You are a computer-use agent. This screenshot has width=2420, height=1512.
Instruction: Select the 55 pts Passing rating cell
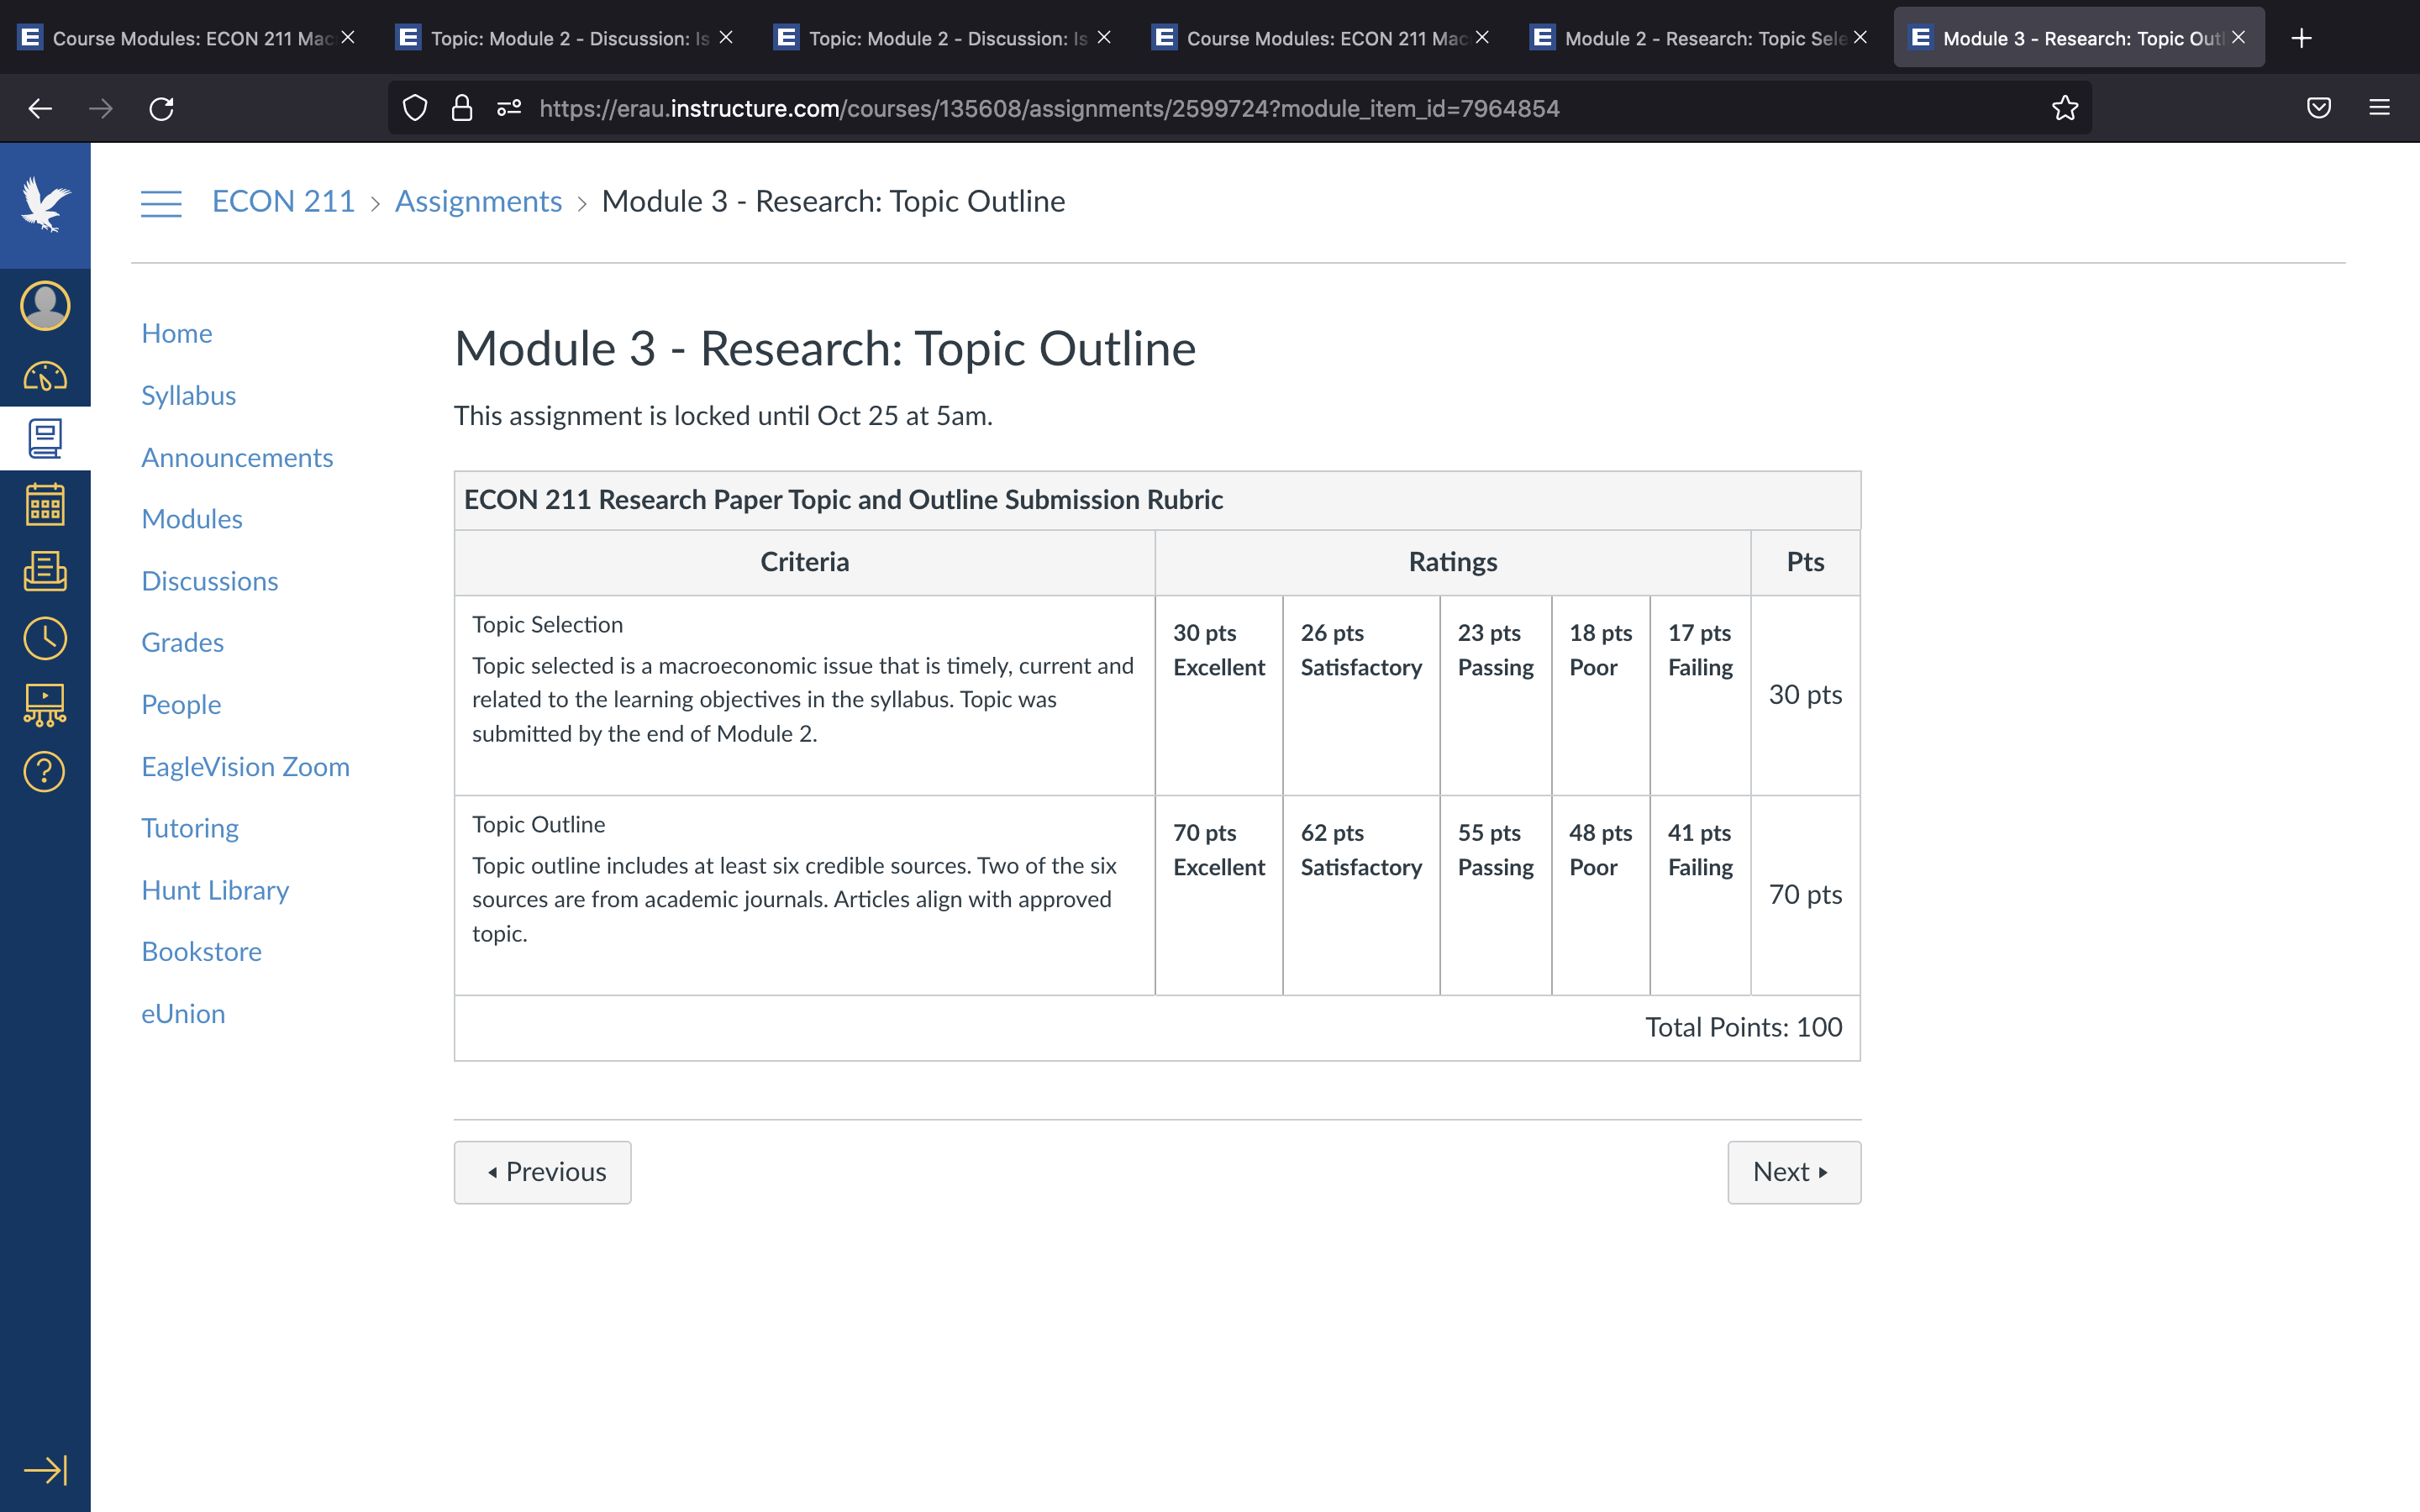(1496, 896)
